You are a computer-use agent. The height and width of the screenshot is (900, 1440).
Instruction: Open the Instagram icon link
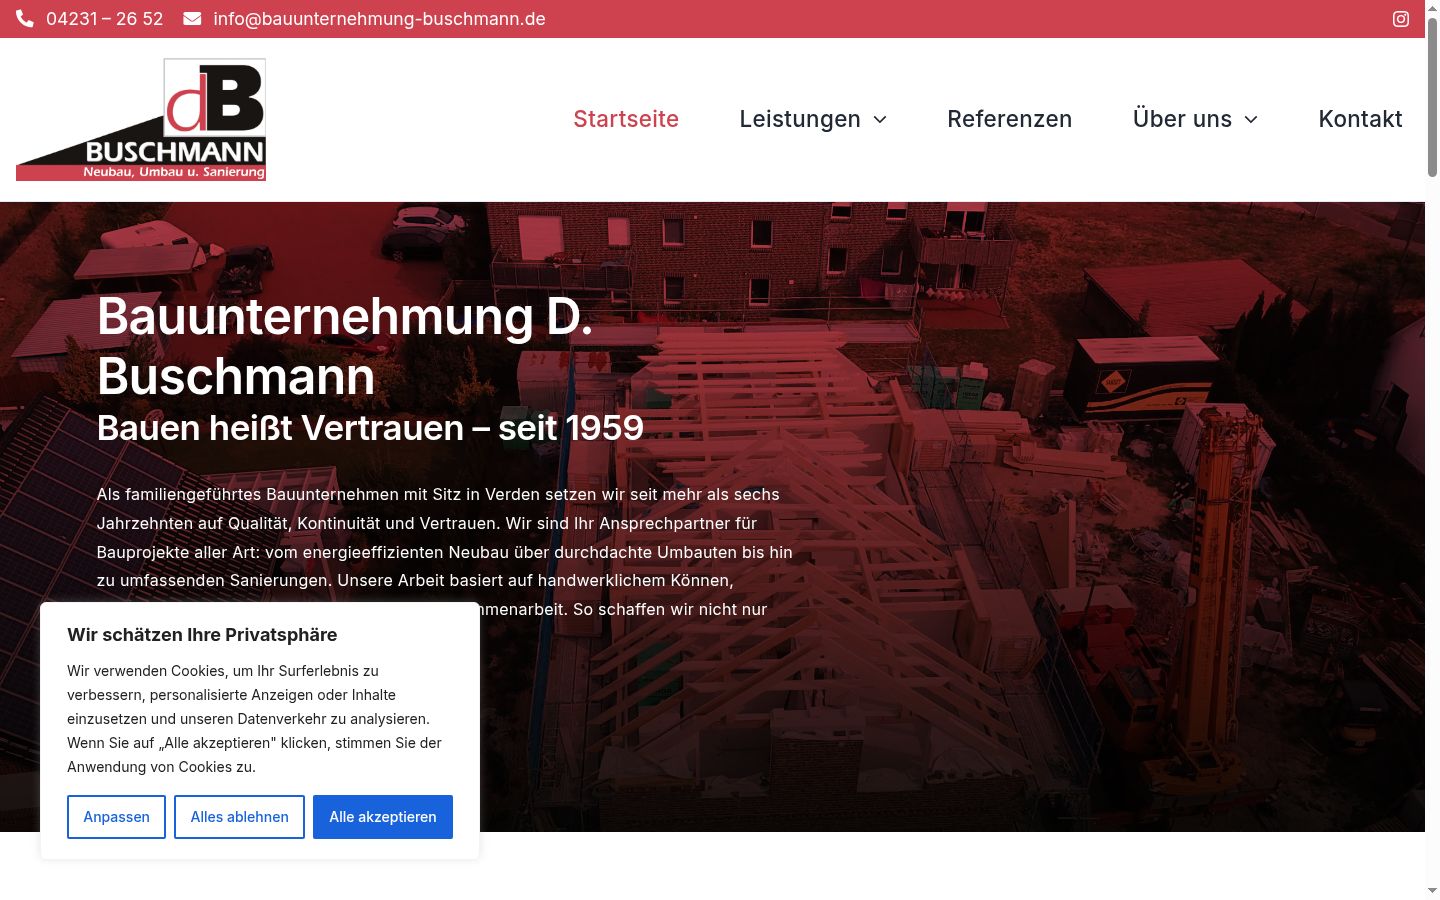tap(1401, 19)
